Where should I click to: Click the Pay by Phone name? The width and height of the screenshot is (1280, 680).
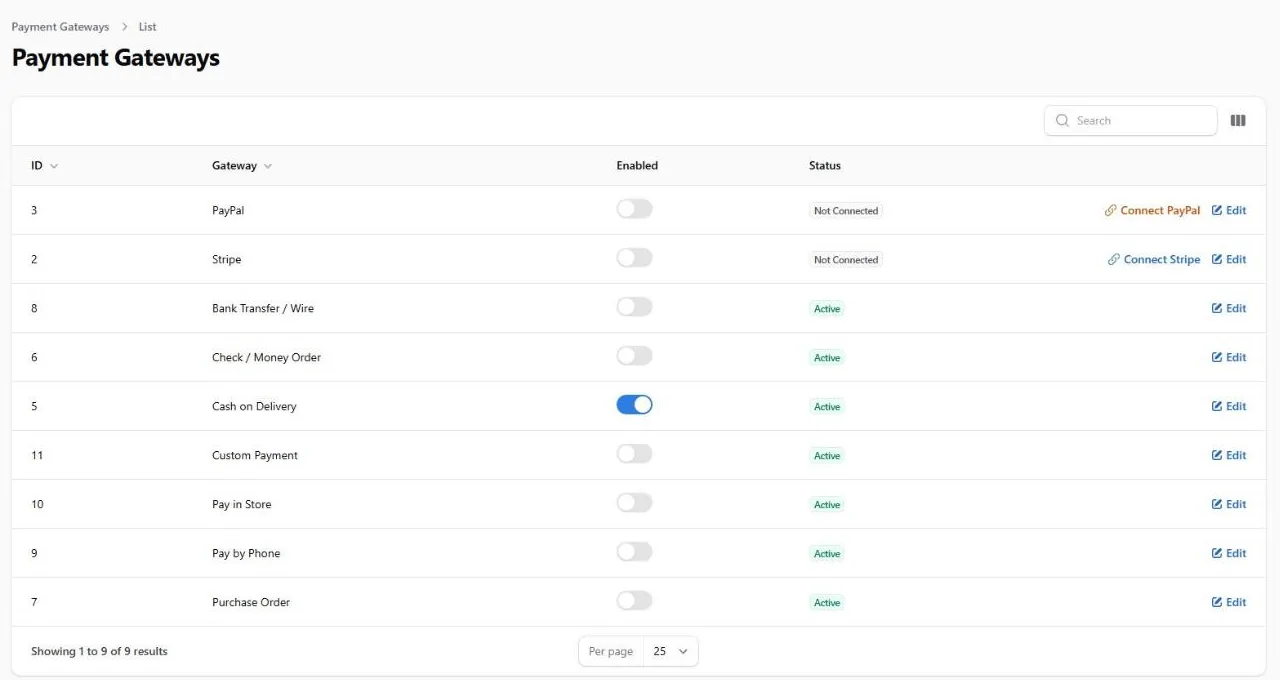pyautogui.click(x=246, y=554)
